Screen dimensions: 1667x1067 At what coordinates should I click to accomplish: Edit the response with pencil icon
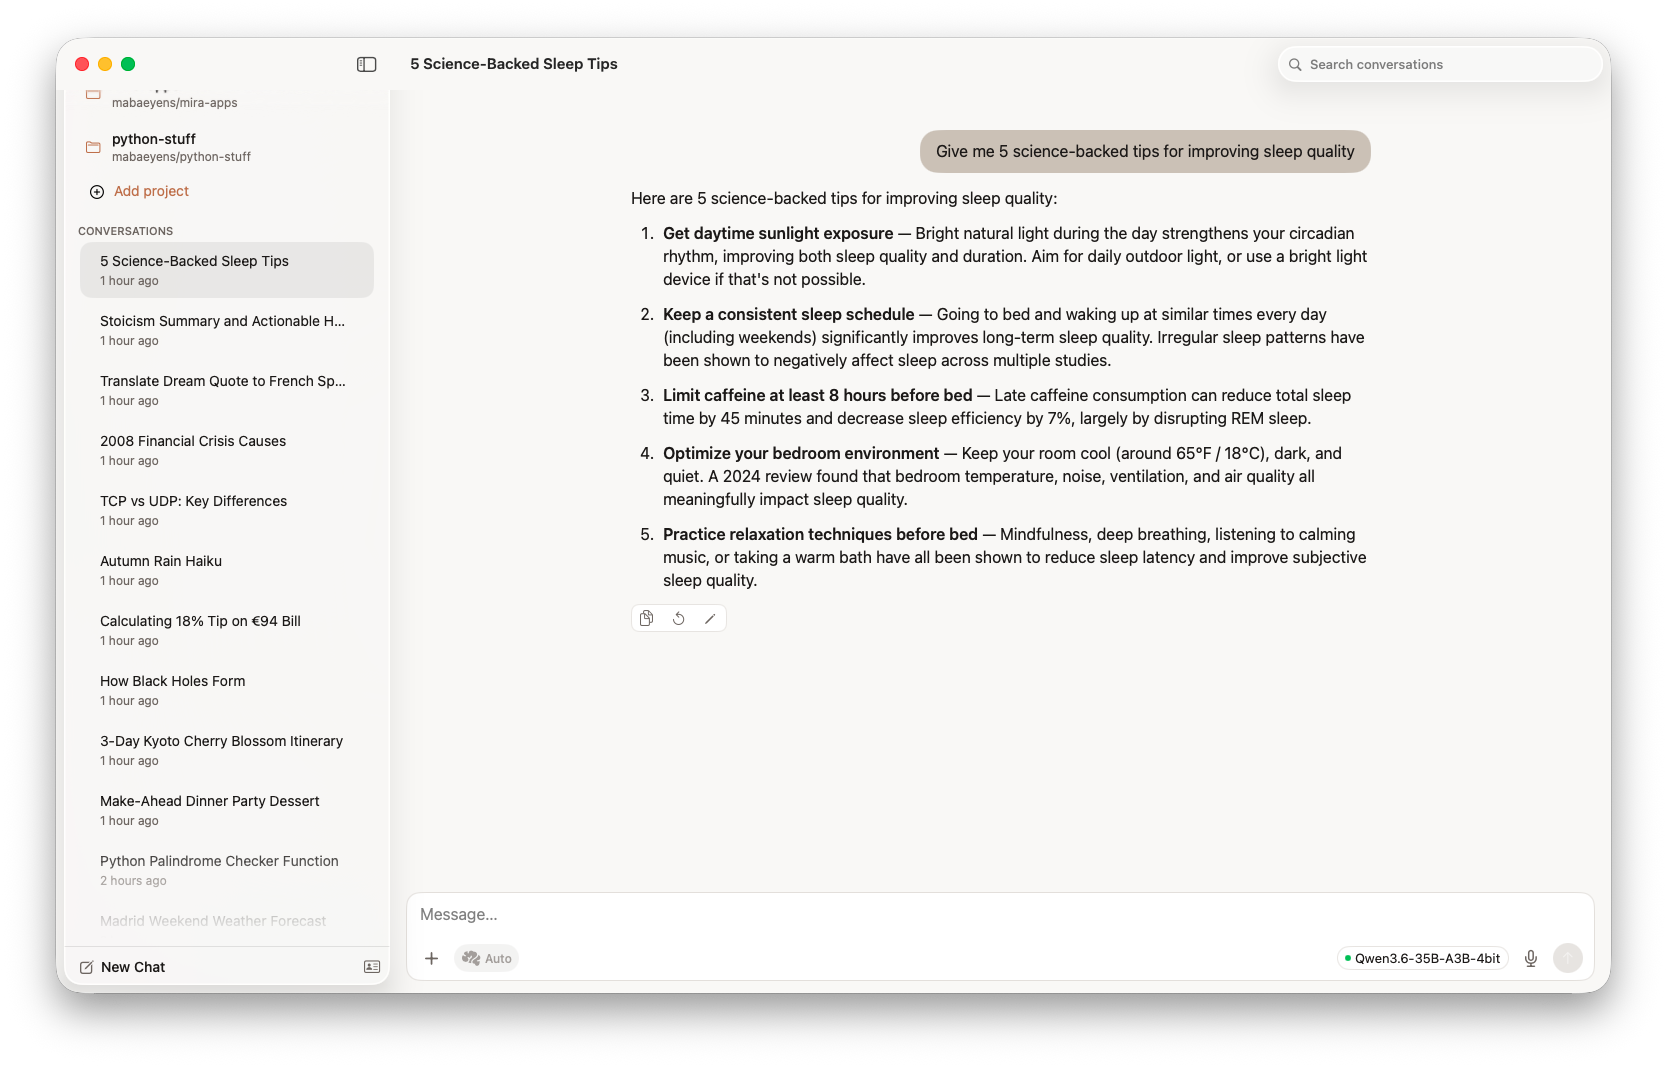tap(710, 618)
